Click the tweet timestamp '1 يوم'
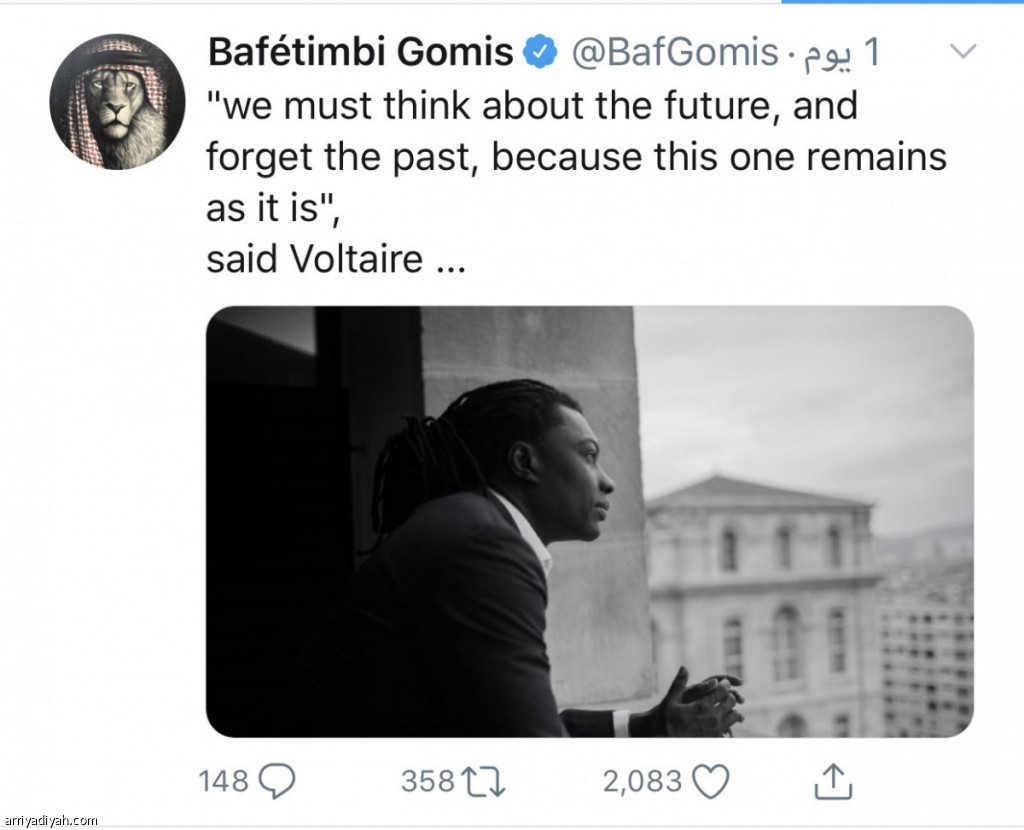Viewport: 1024px width, 830px height. (840, 53)
